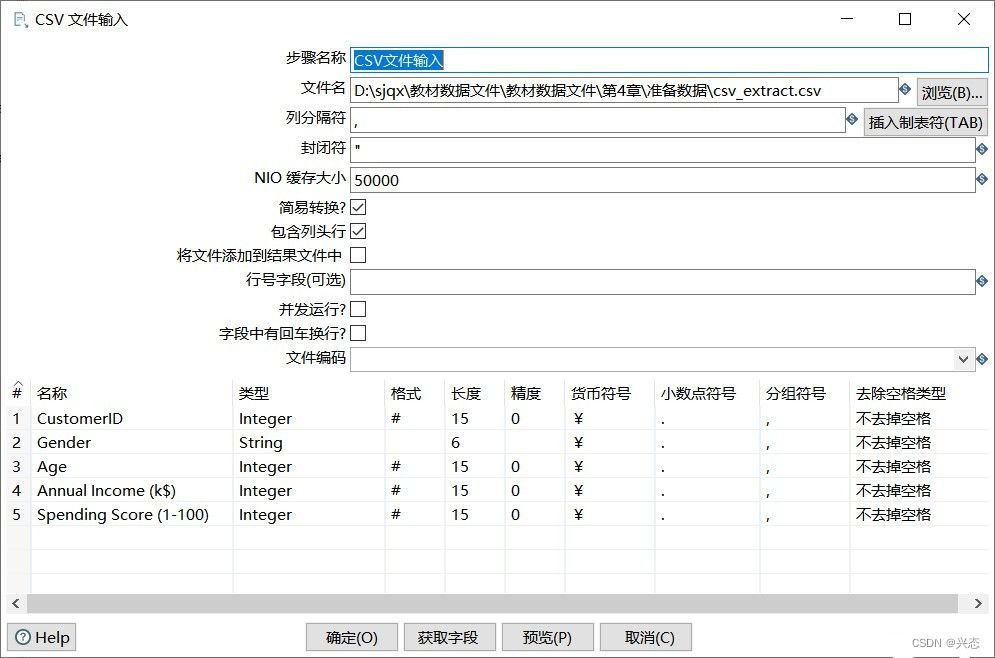Click variable icon beside 封闭符 field
The image size is (995, 658).
(982, 149)
